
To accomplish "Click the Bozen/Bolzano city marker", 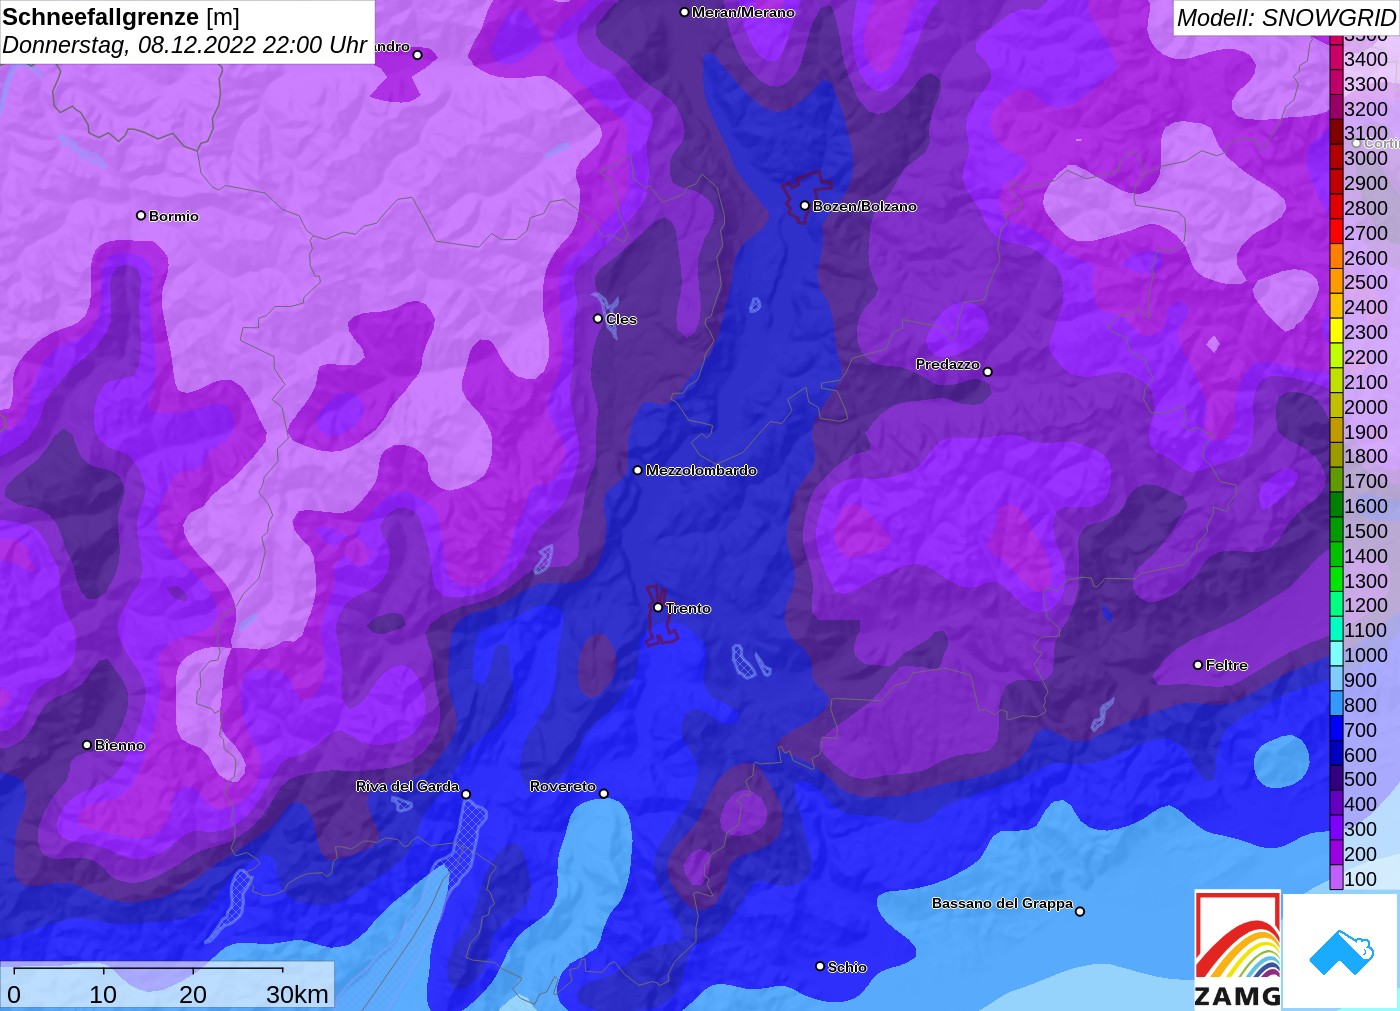I will (x=804, y=206).
